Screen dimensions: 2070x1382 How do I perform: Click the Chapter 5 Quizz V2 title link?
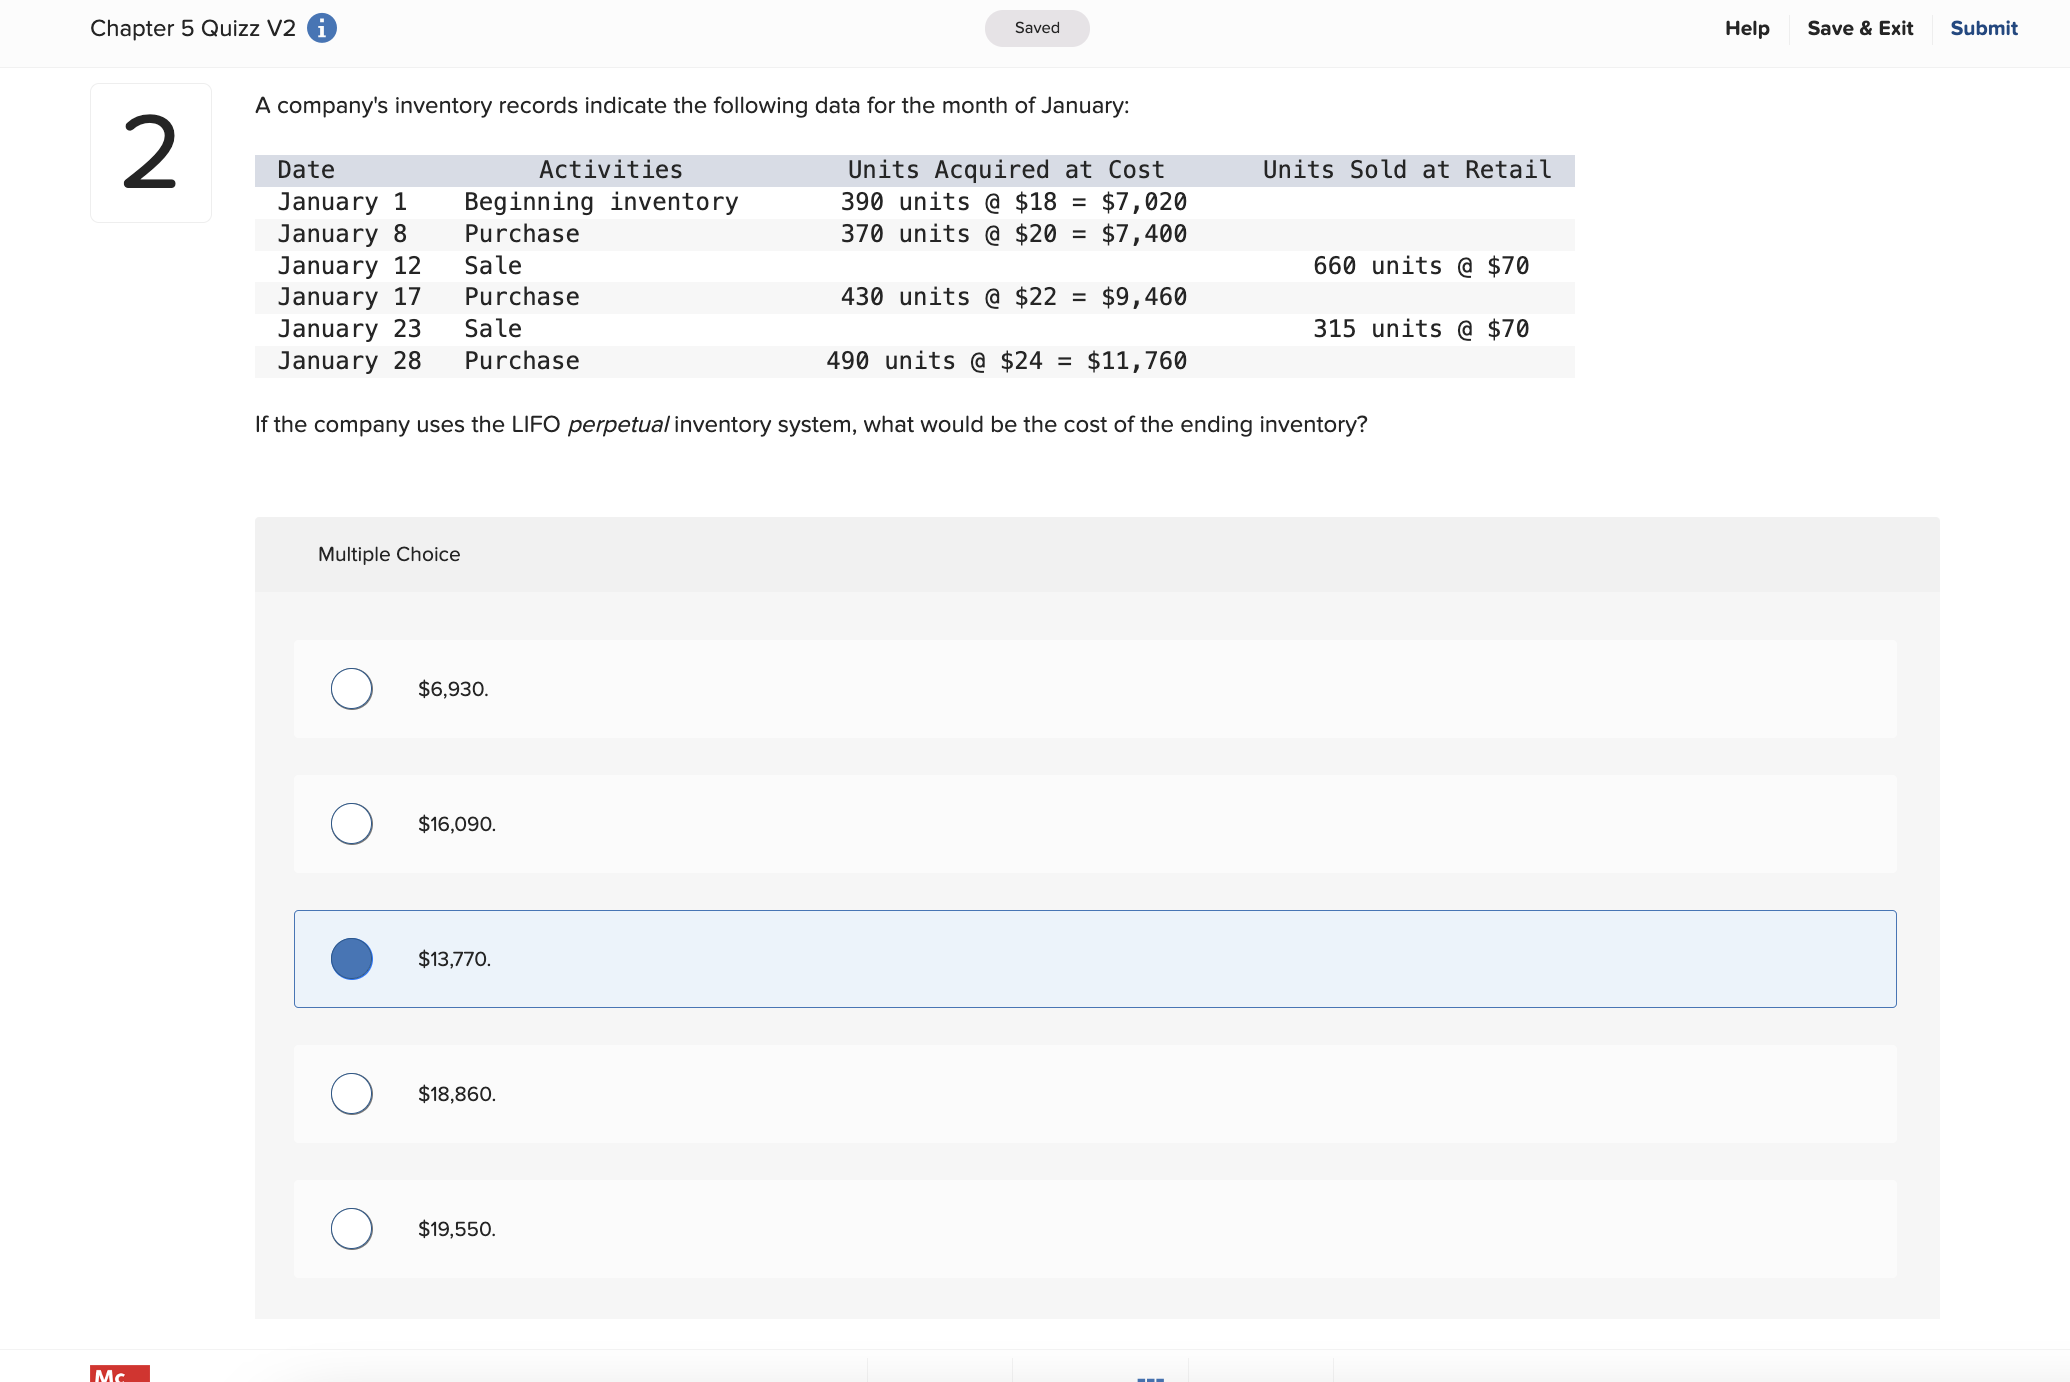192,28
